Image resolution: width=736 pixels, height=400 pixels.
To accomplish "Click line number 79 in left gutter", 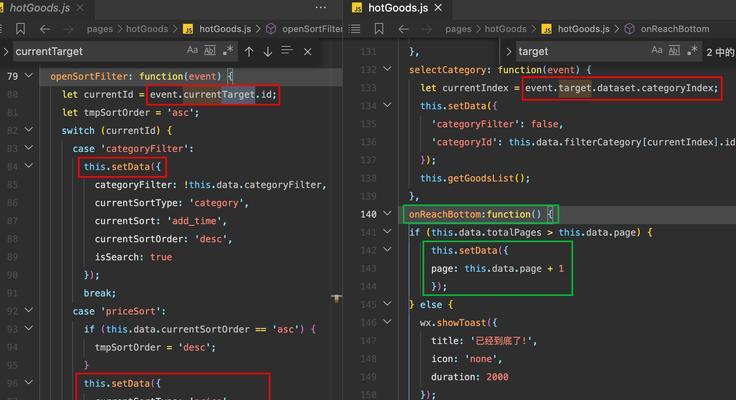I will (x=13, y=77).
